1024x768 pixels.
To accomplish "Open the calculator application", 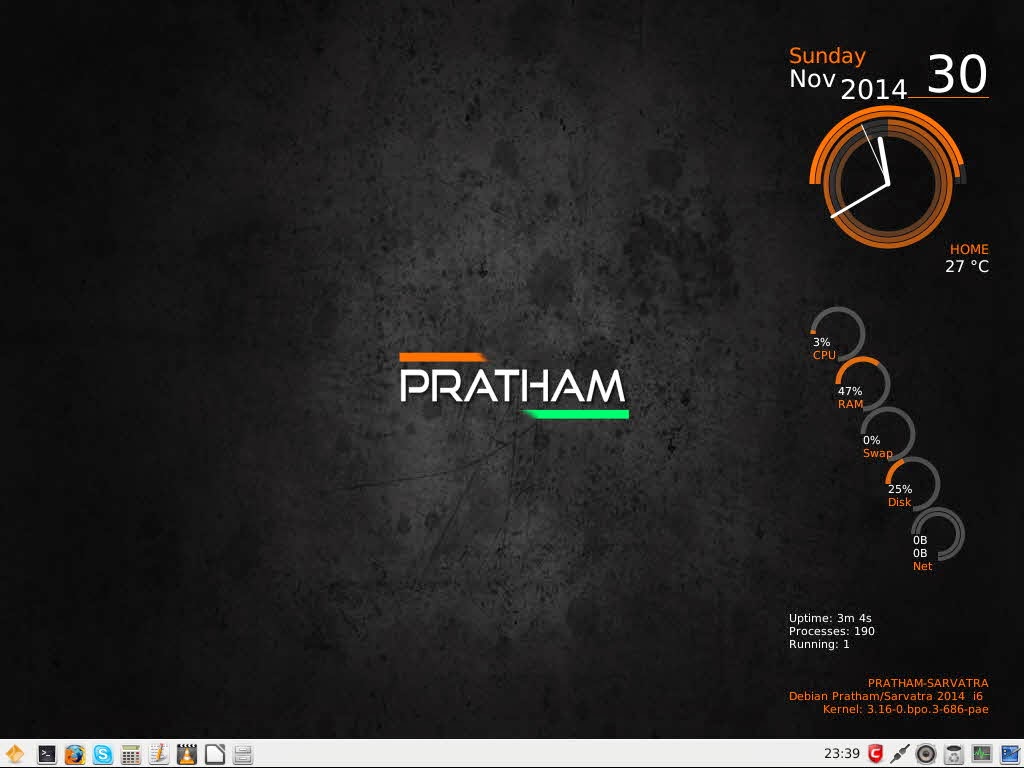I will tap(131, 754).
